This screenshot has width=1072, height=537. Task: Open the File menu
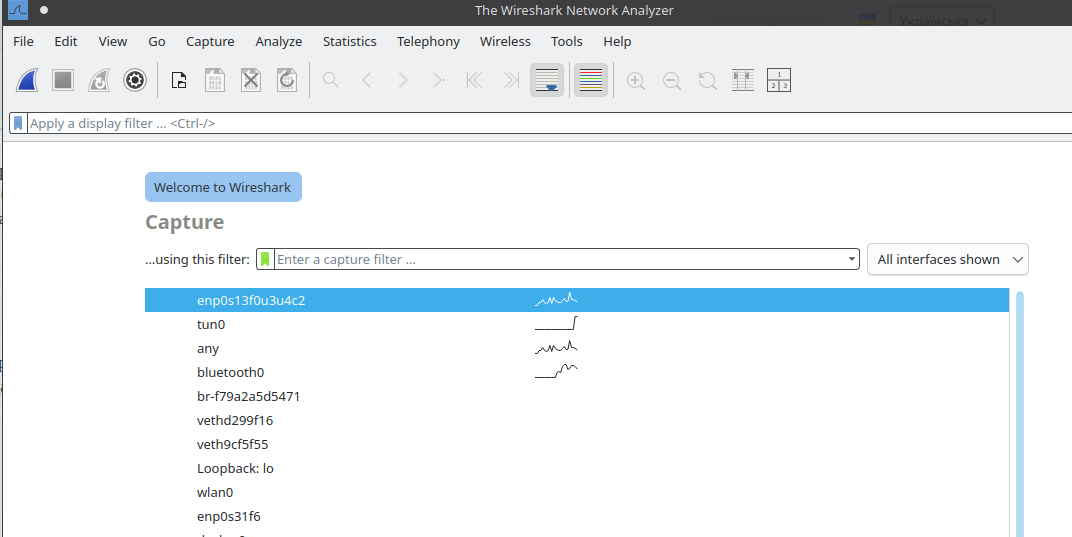23,42
